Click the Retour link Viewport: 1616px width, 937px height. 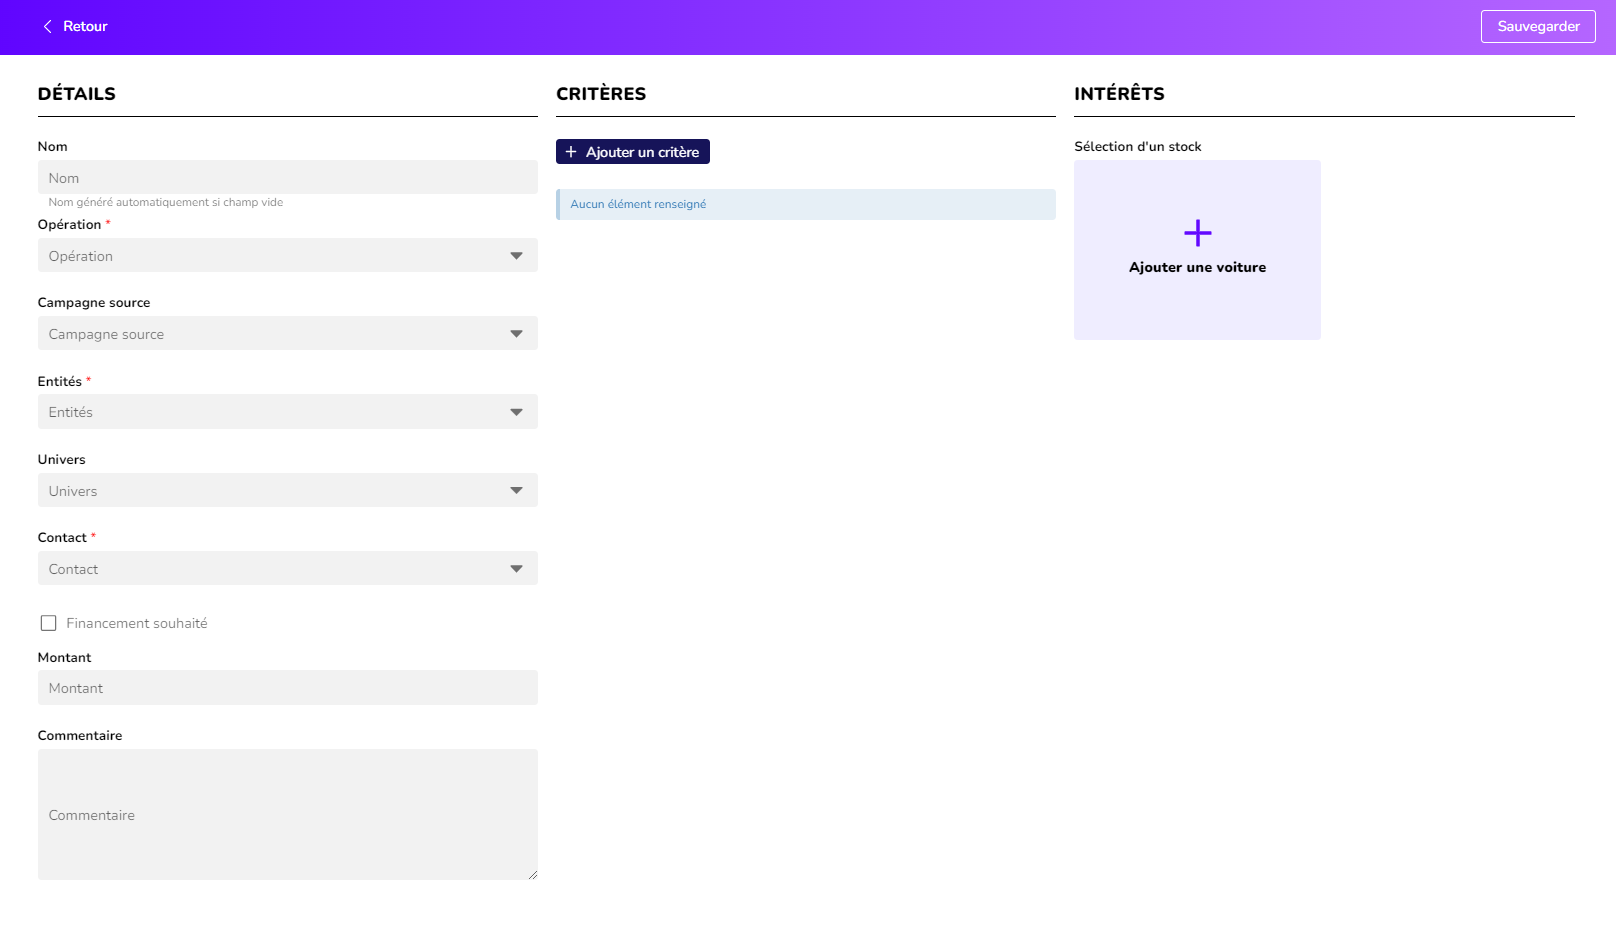coord(85,27)
